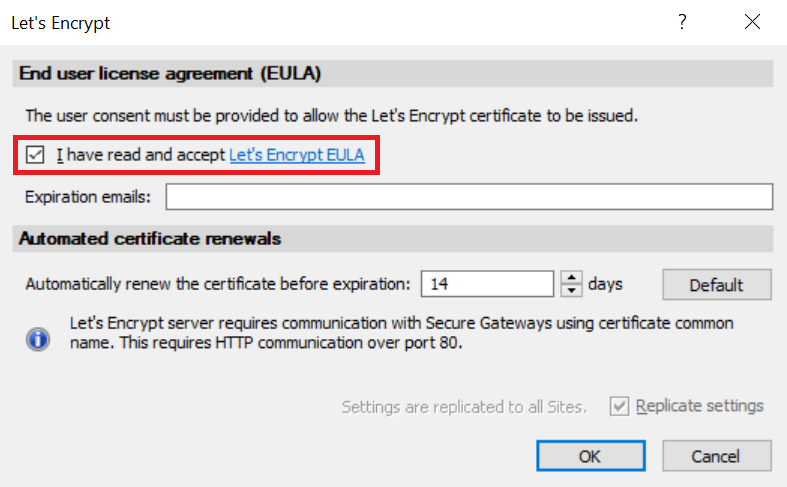The height and width of the screenshot is (487, 787).
Task: Toggle the Replicate settings checkbox
Action: [620, 406]
